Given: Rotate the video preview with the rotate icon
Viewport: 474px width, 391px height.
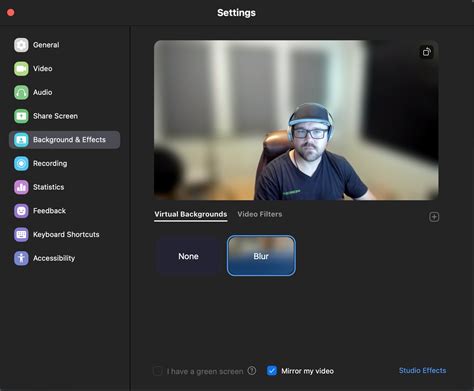Looking at the screenshot, I should [x=426, y=52].
